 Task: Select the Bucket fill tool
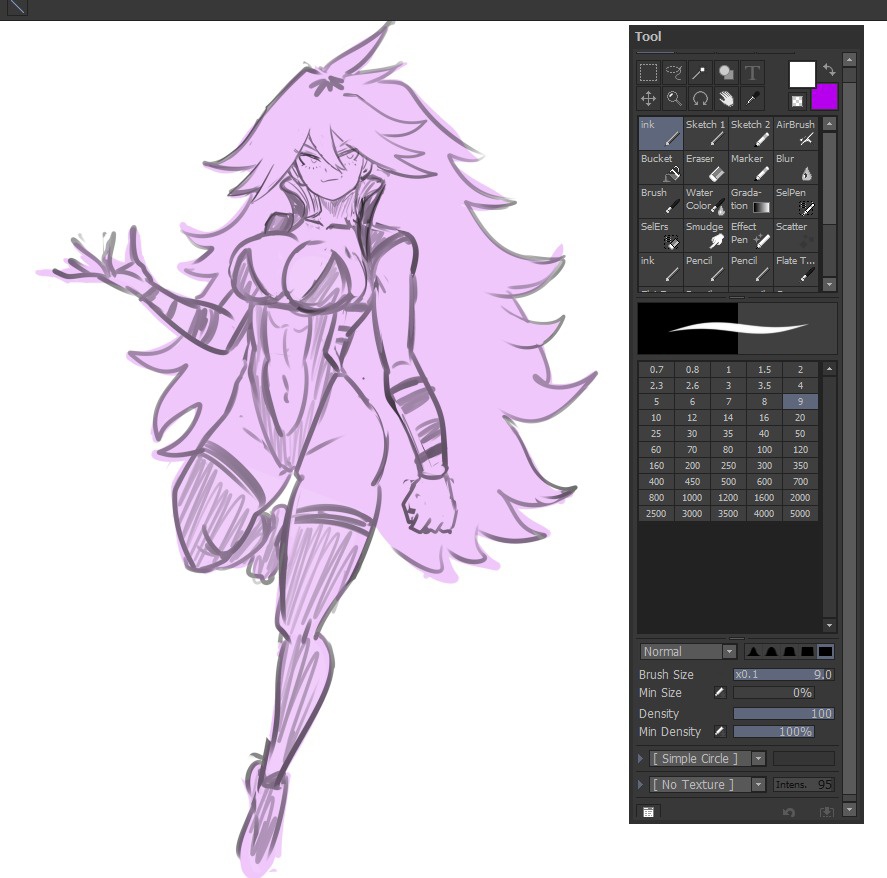661,167
